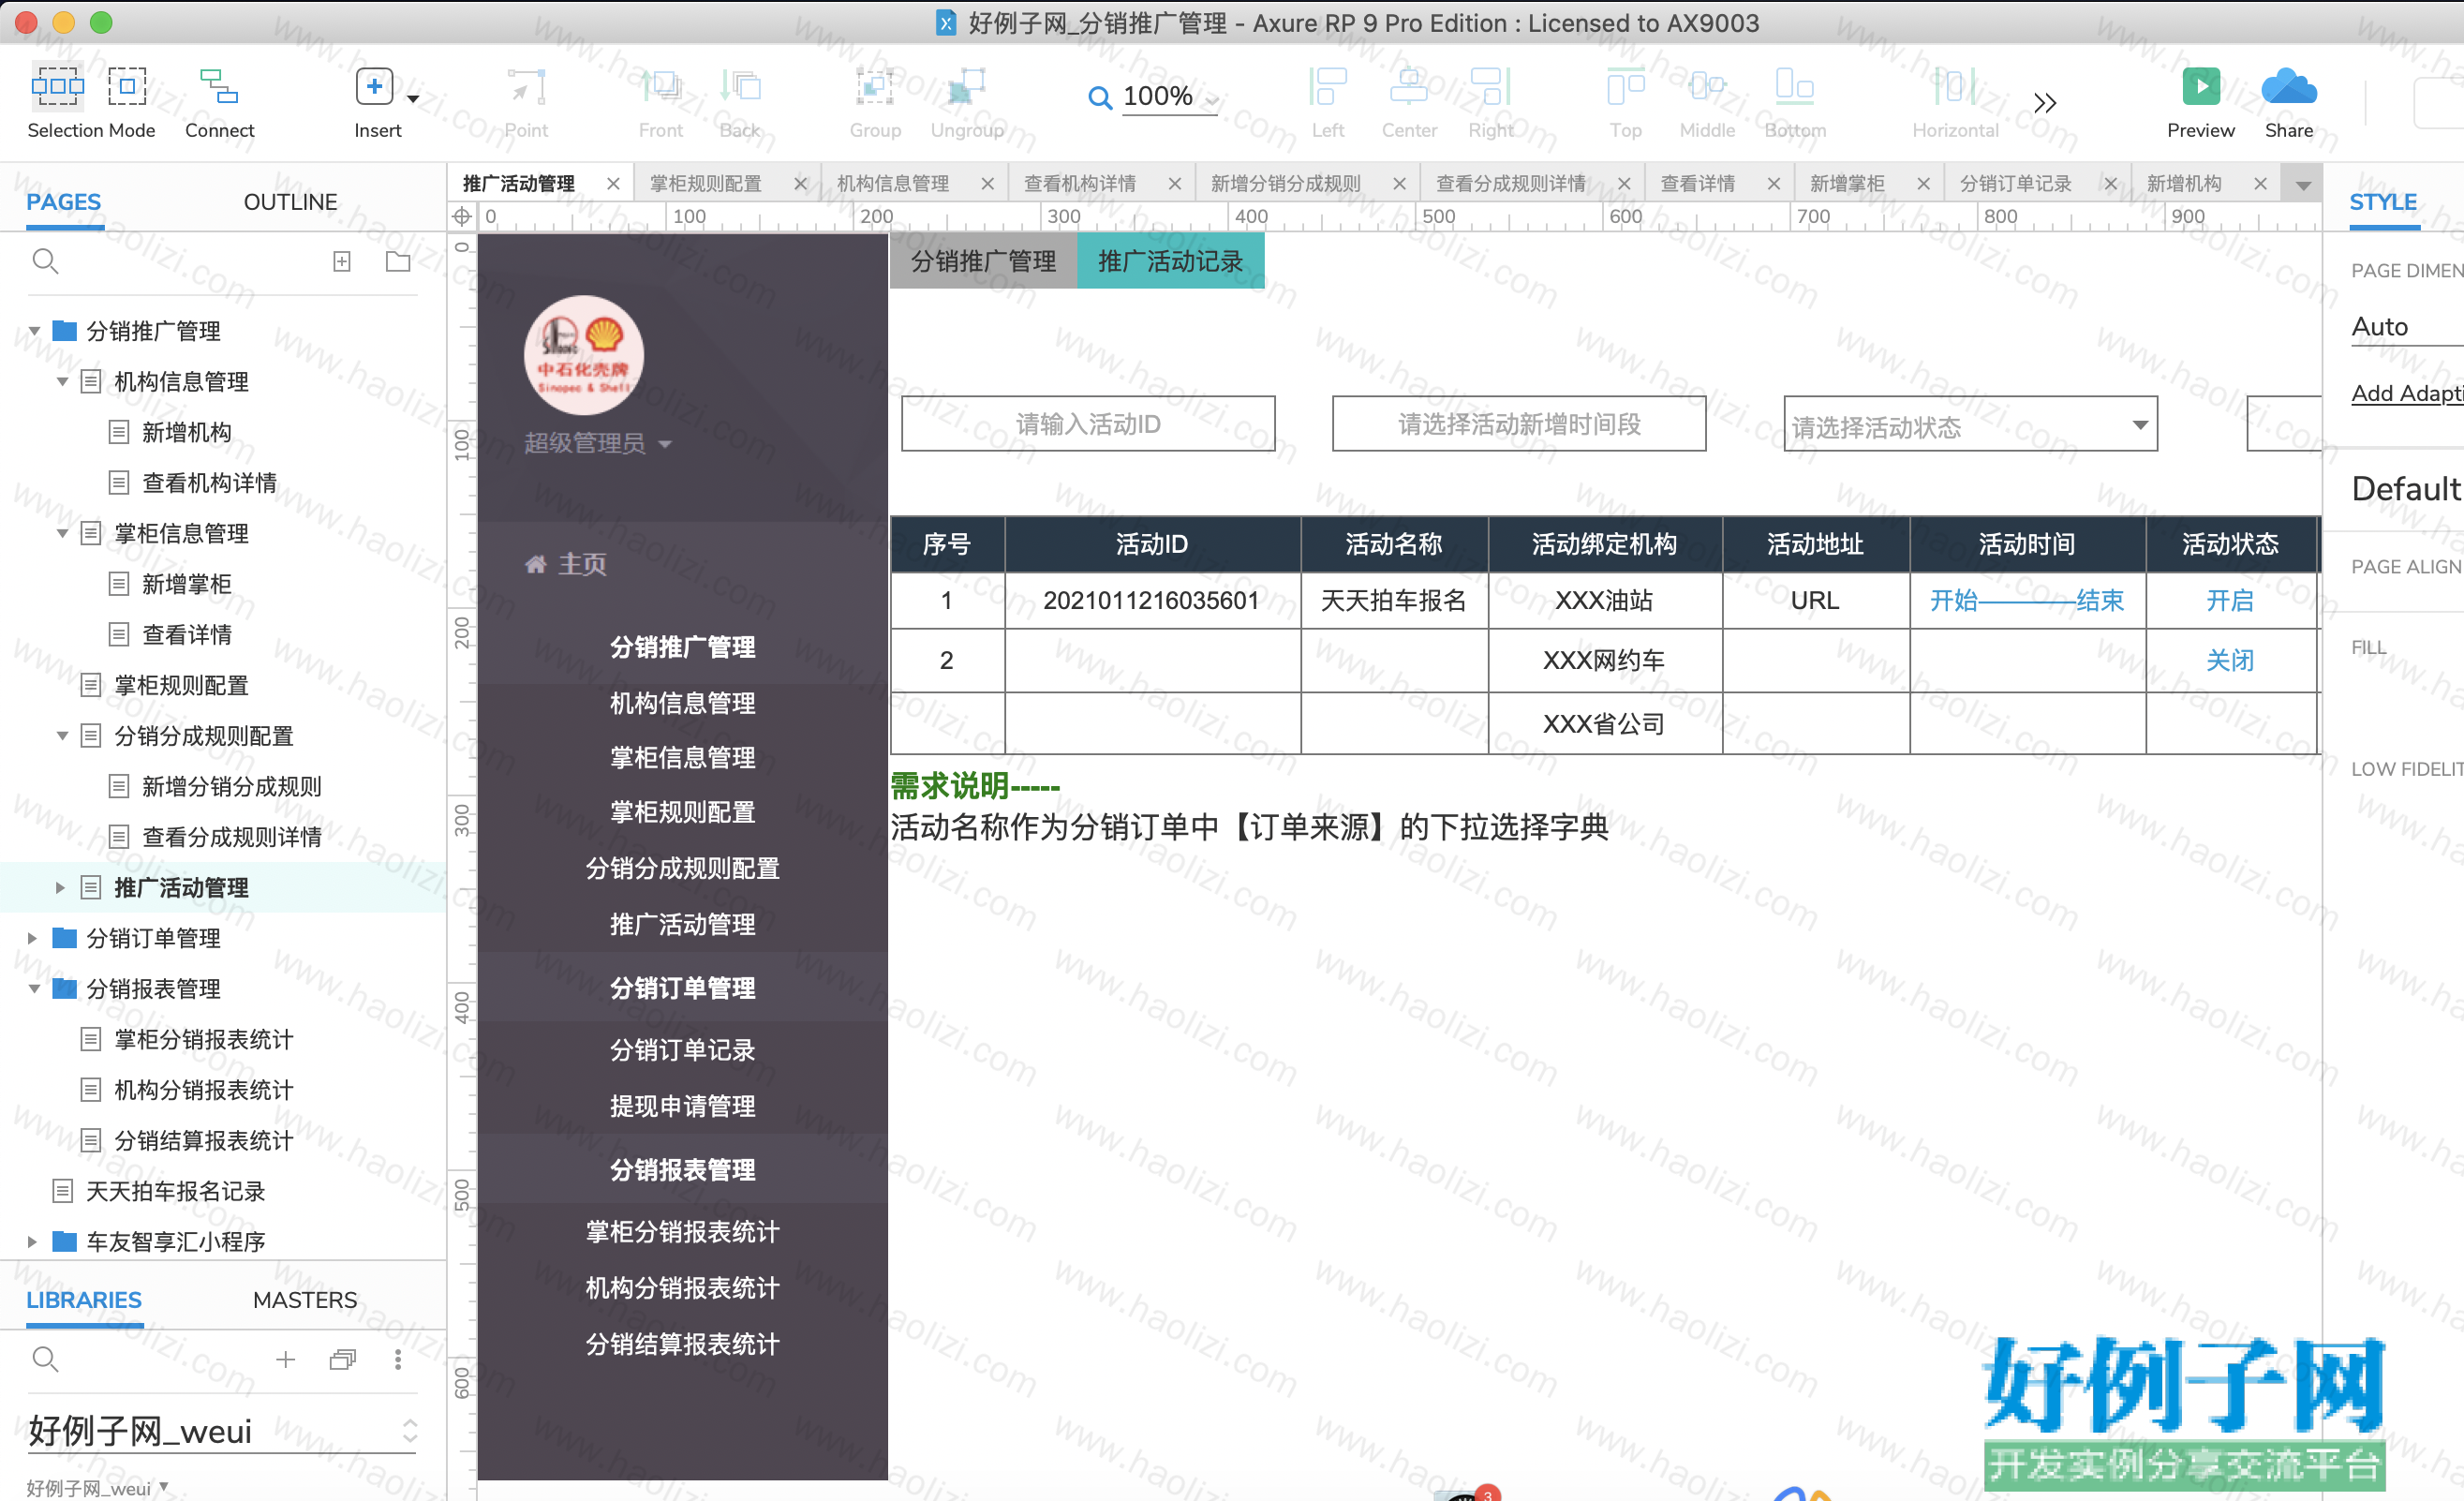This screenshot has width=2464, height=1501.
Task: Open the Insert dropdown arrow
Action: [413, 99]
